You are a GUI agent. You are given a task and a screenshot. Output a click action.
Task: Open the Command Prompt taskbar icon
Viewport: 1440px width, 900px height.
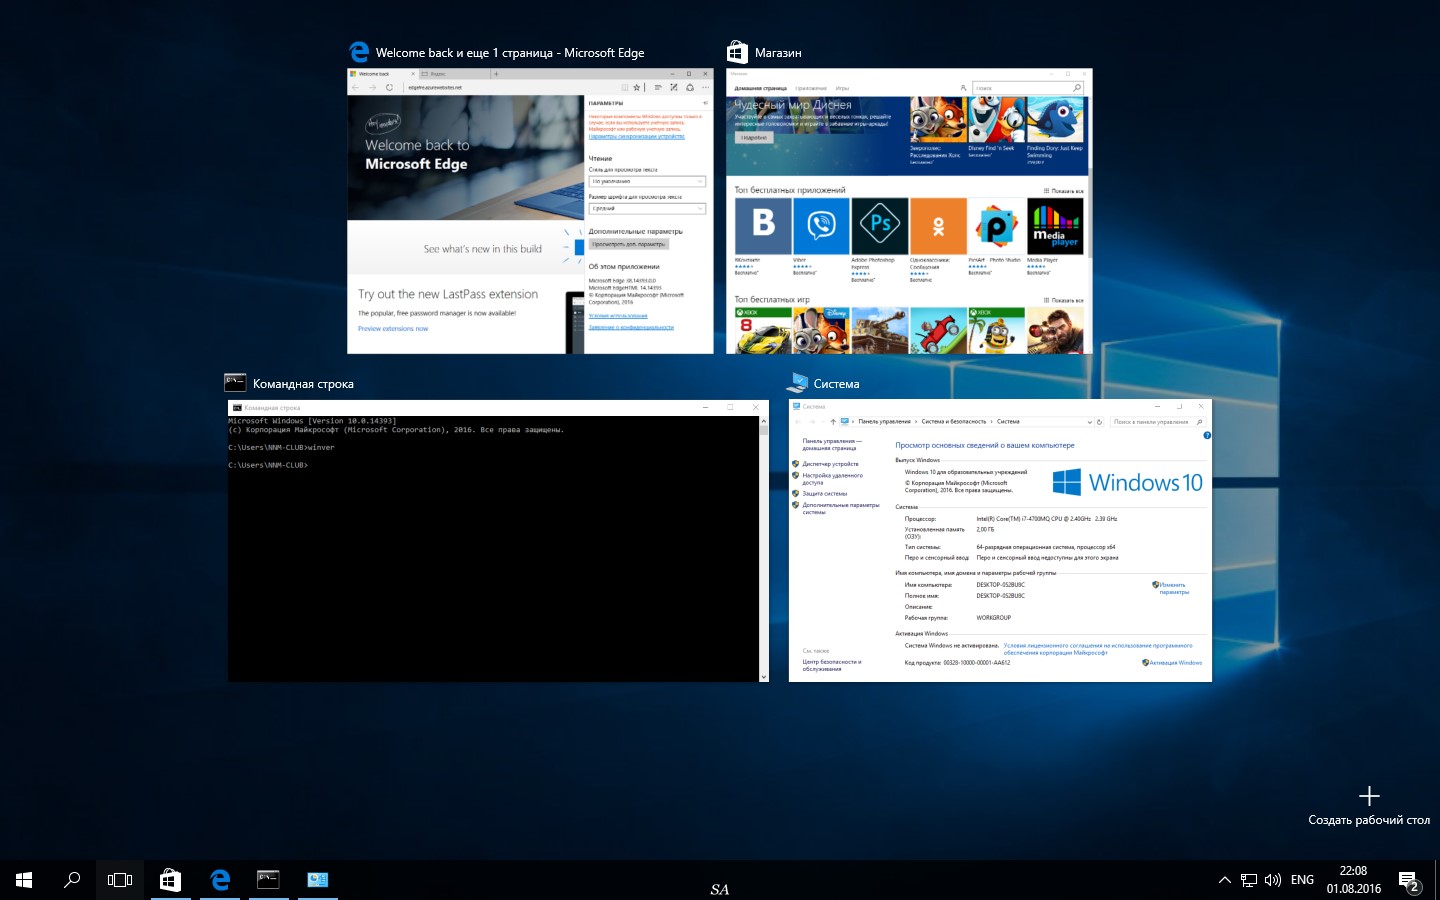pos(268,880)
